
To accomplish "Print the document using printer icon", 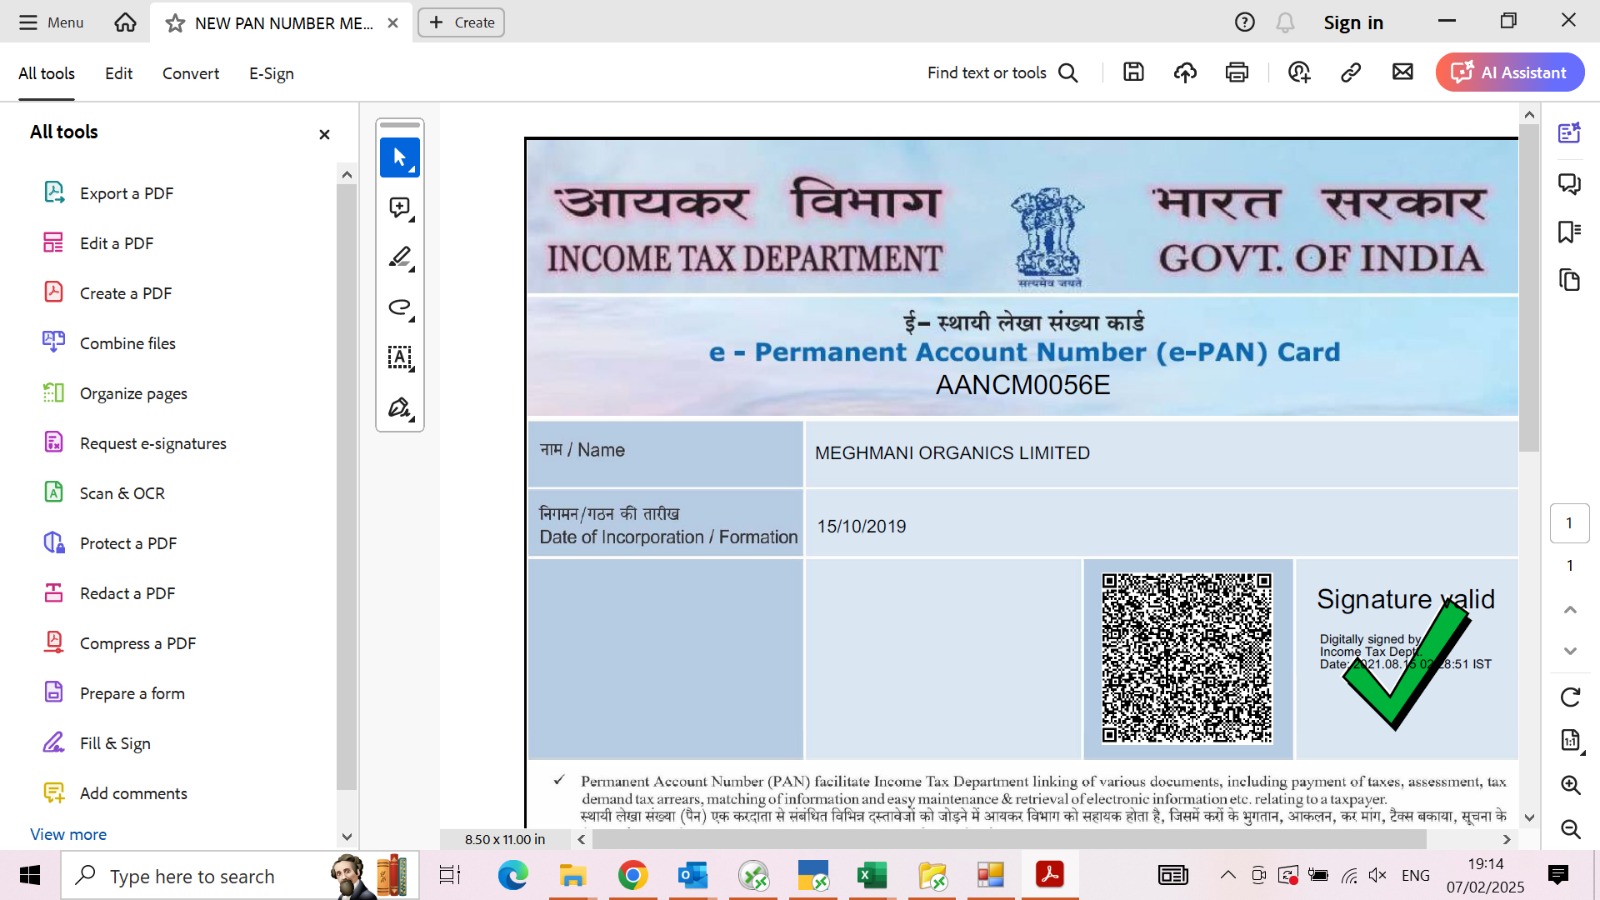I will click(1237, 72).
